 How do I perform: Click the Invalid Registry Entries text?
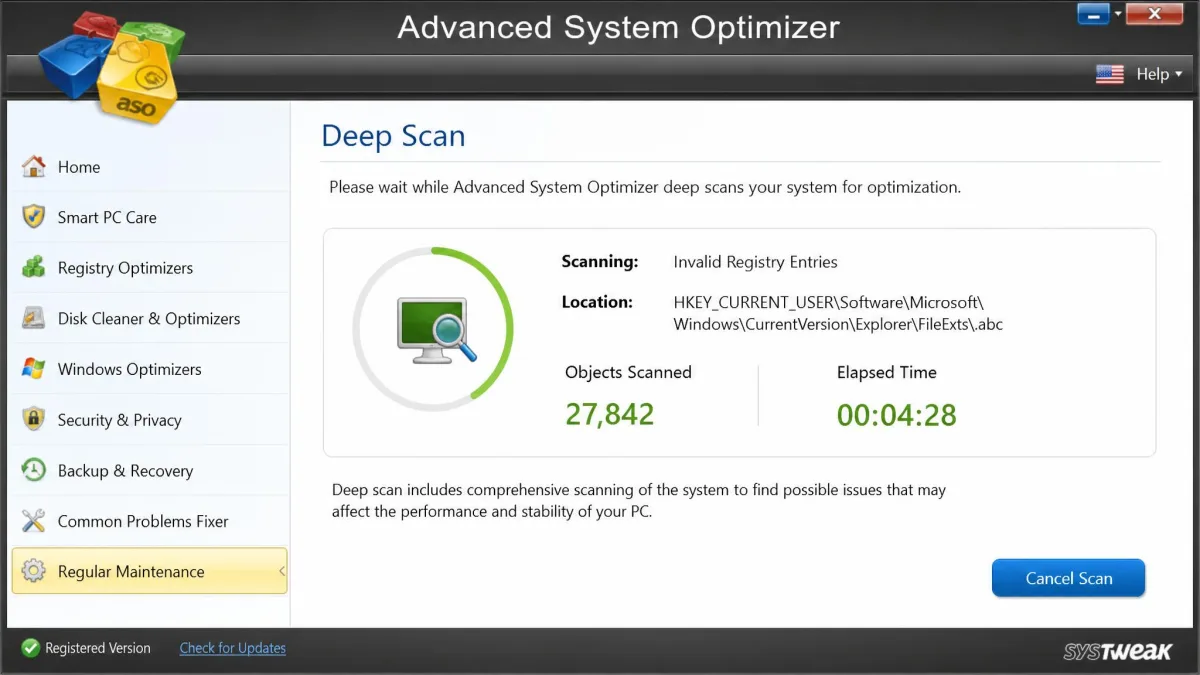pos(755,262)
